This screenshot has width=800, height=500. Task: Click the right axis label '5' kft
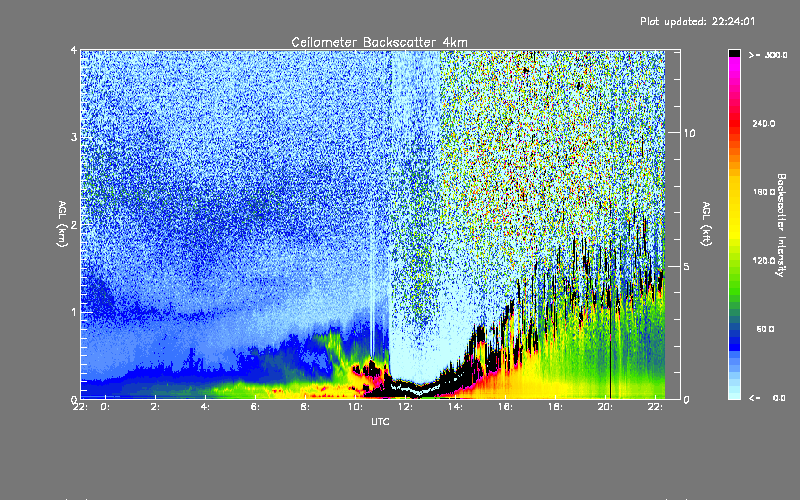tap(686, 266)
